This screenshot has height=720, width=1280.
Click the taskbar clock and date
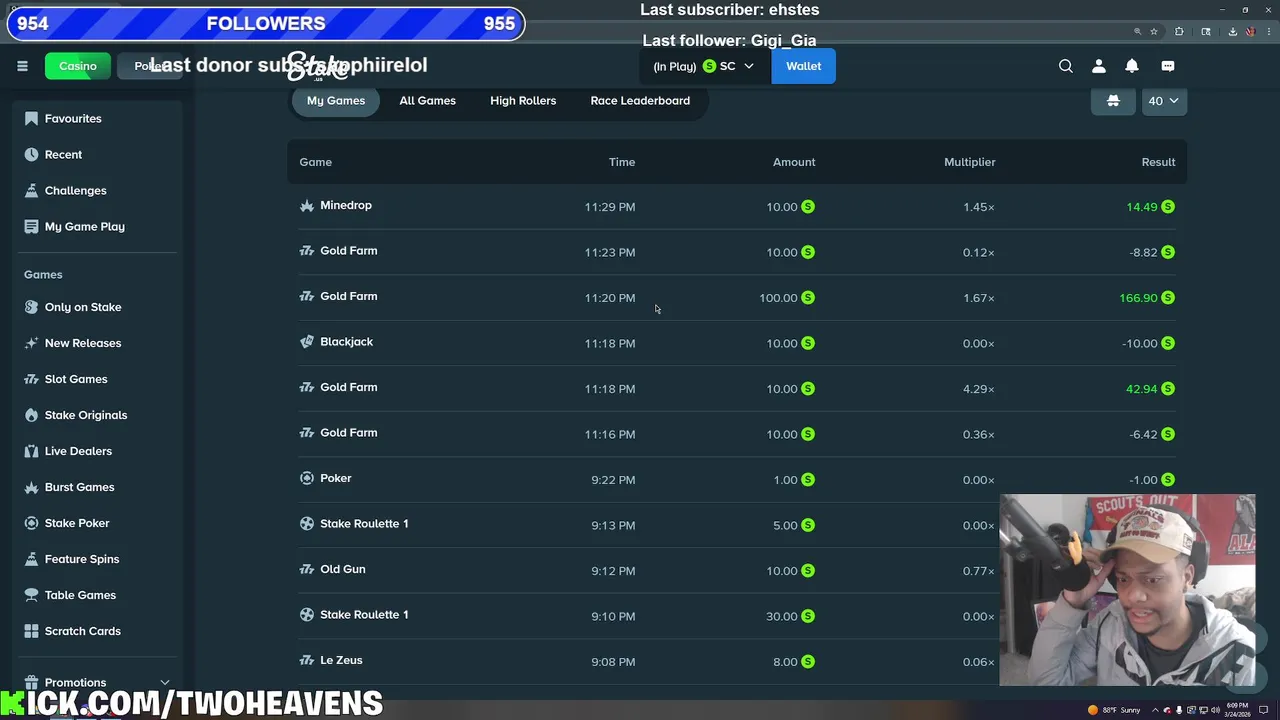1238,710
